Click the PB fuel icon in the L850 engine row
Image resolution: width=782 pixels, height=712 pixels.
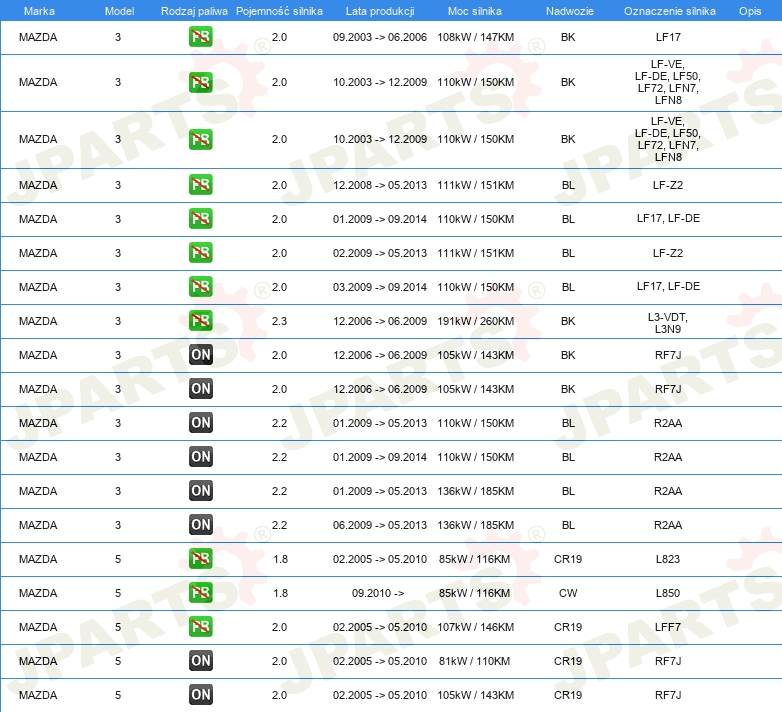tap(201, 593)
